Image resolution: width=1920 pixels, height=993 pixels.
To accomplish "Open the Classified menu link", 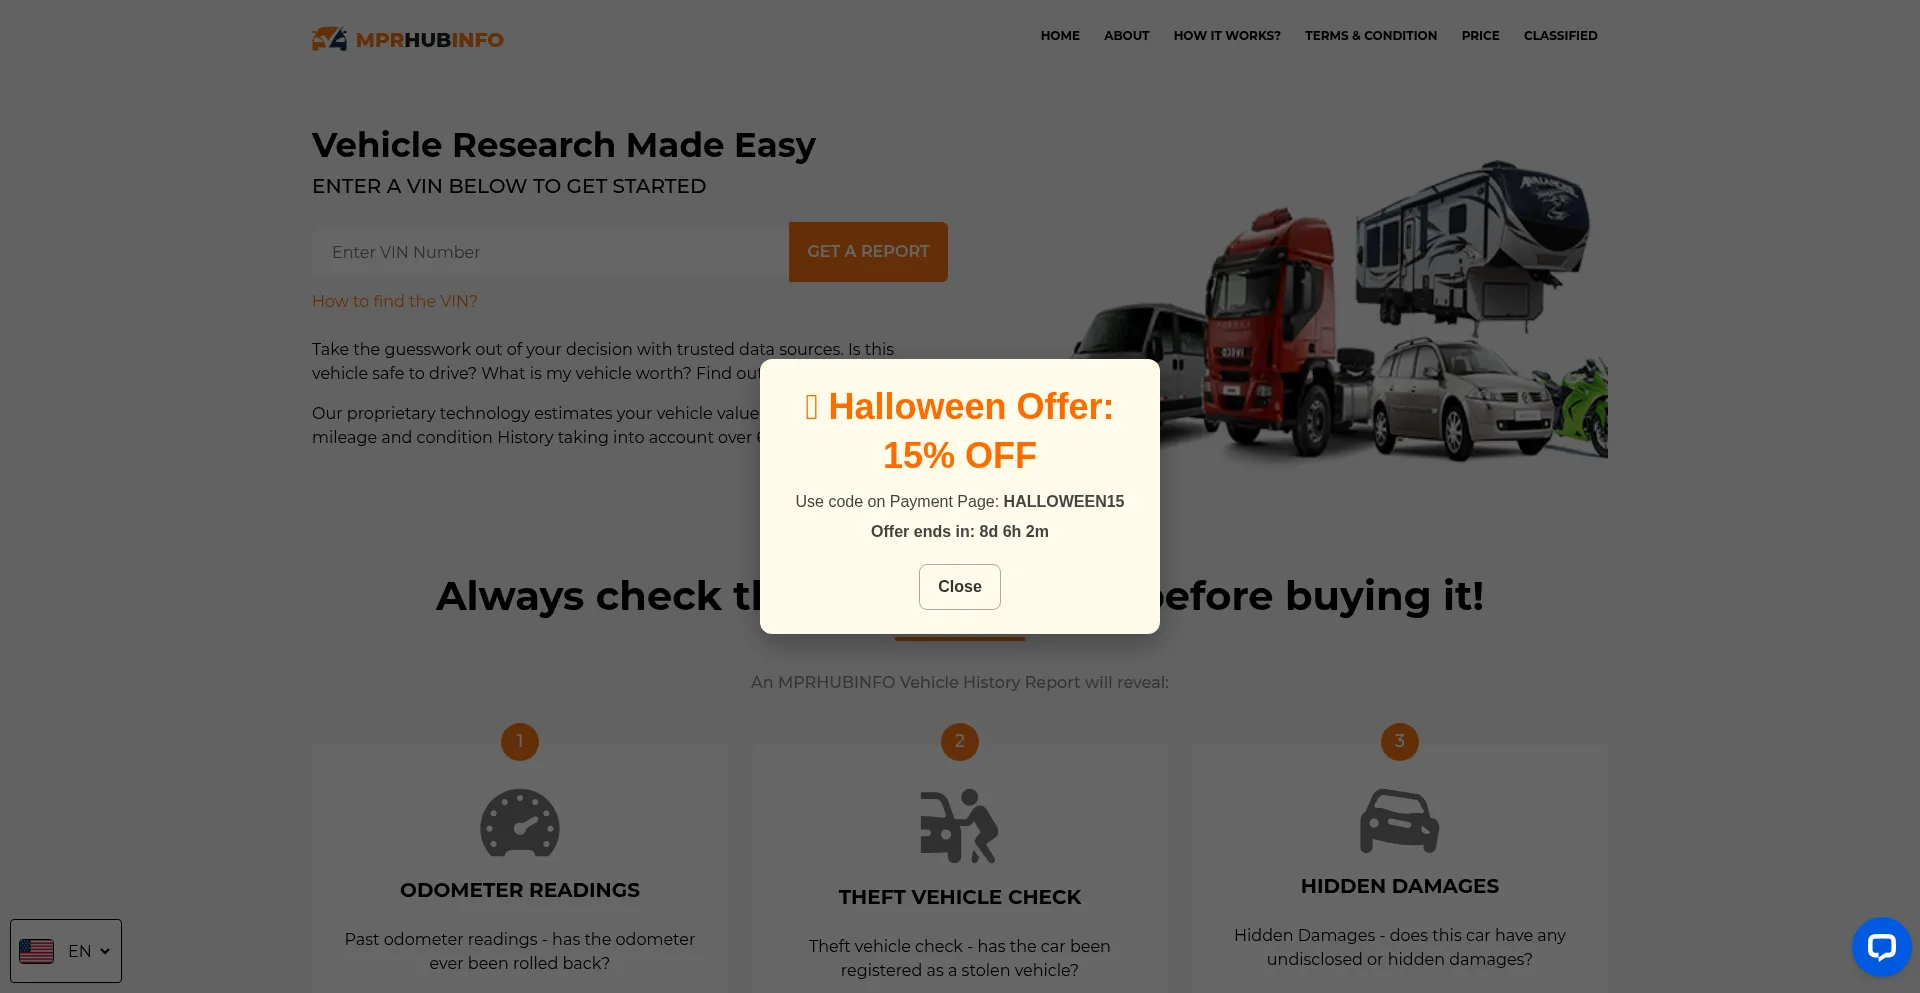I will (x=1560, y=35).
